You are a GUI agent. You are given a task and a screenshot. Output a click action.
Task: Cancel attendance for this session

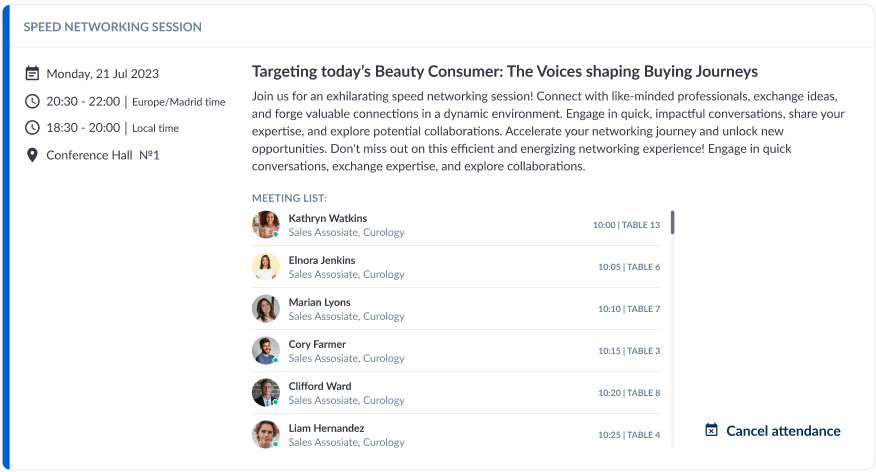coord(782,431)
